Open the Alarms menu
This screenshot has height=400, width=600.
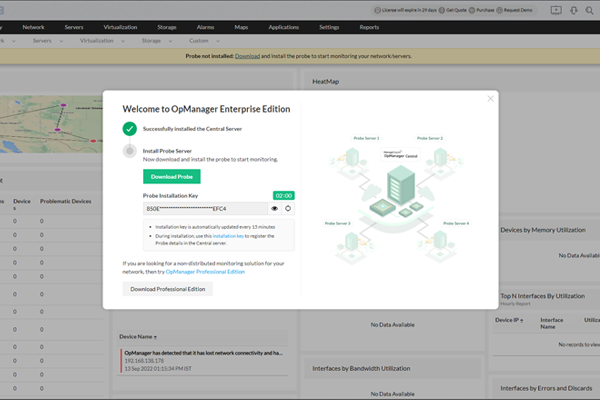[205, 27]
